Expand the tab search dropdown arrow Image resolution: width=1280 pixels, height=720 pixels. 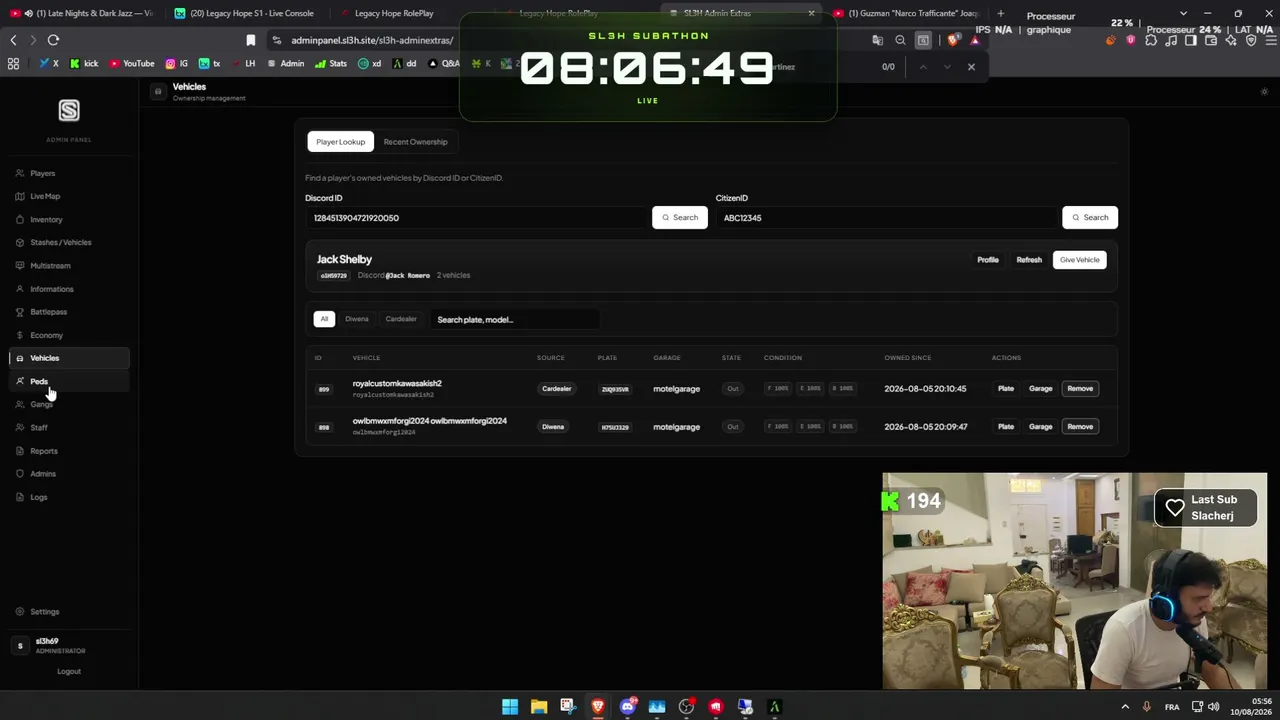pos(1183,13)
